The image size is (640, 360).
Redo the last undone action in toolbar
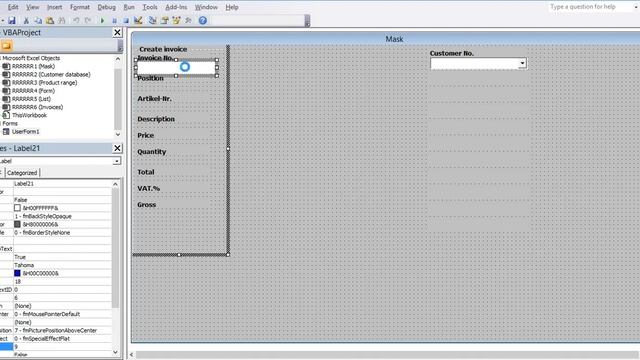coord(88,20)
